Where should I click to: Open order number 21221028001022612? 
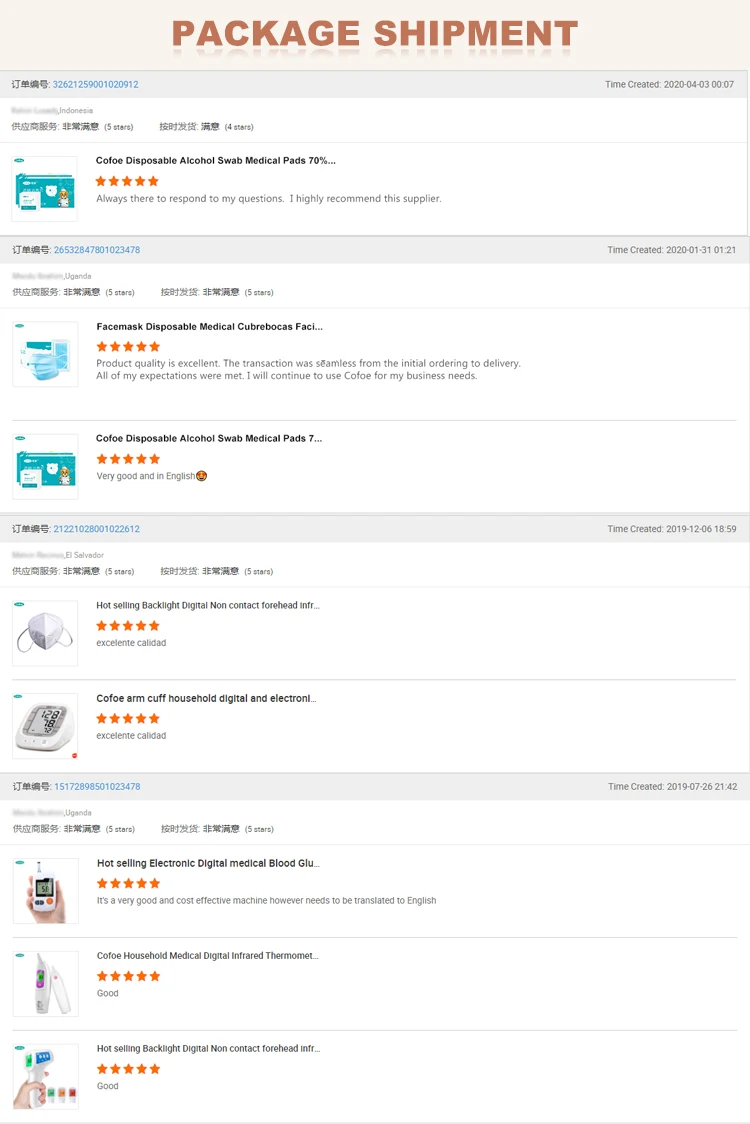click(97, 529)
